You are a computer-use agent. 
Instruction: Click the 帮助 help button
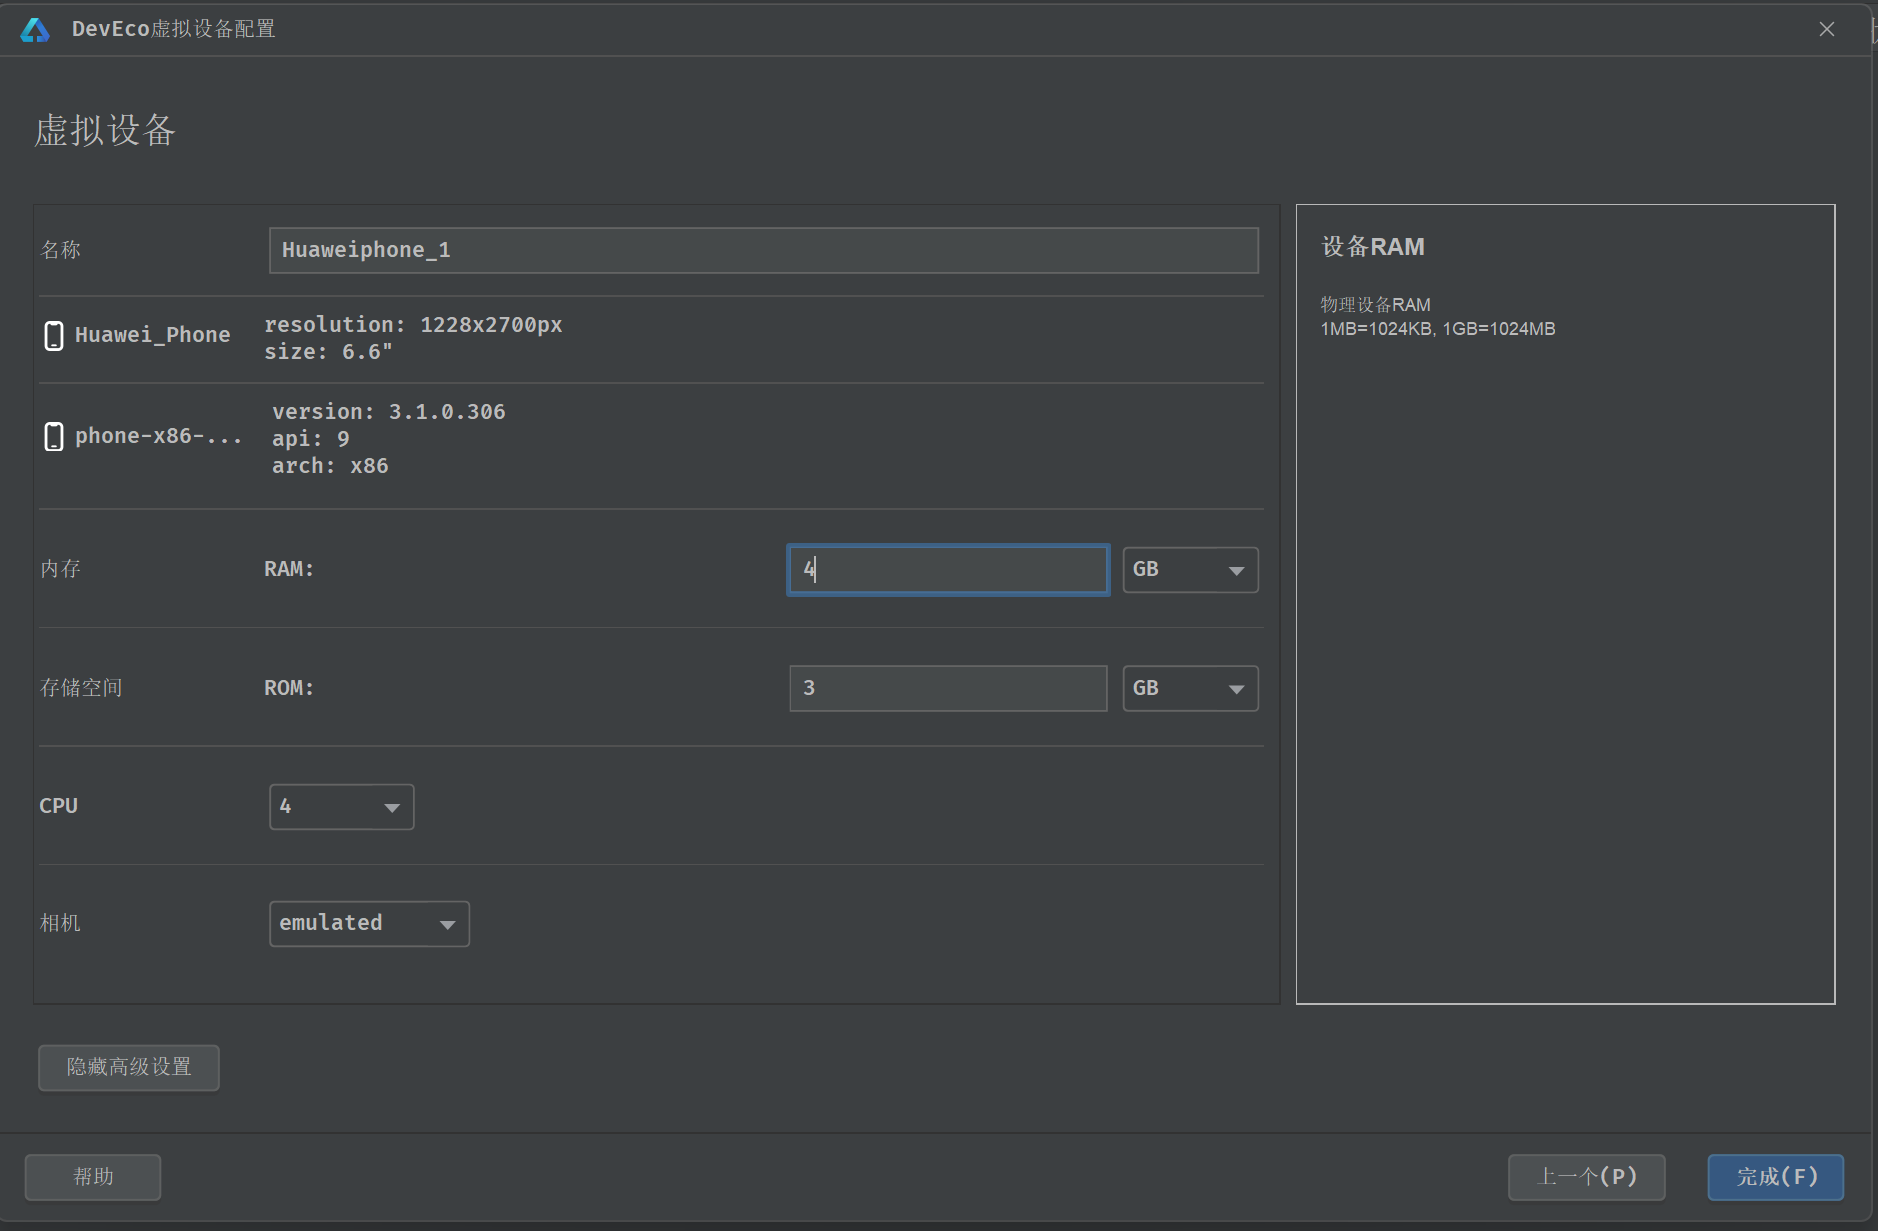(x=93, y=1177)
